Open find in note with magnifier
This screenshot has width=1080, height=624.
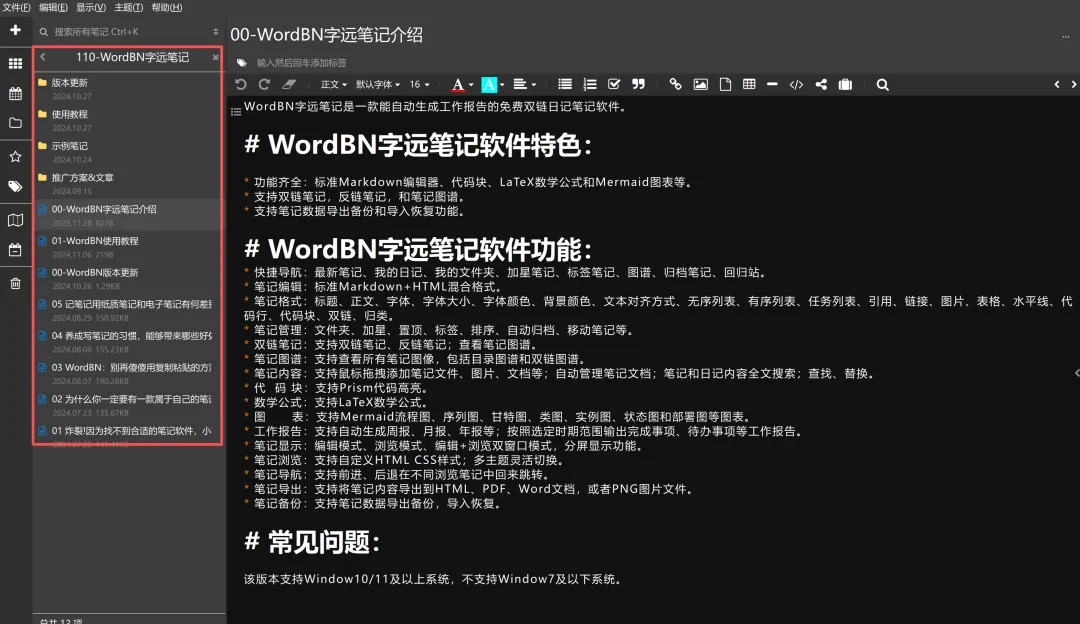click(882, 84)
